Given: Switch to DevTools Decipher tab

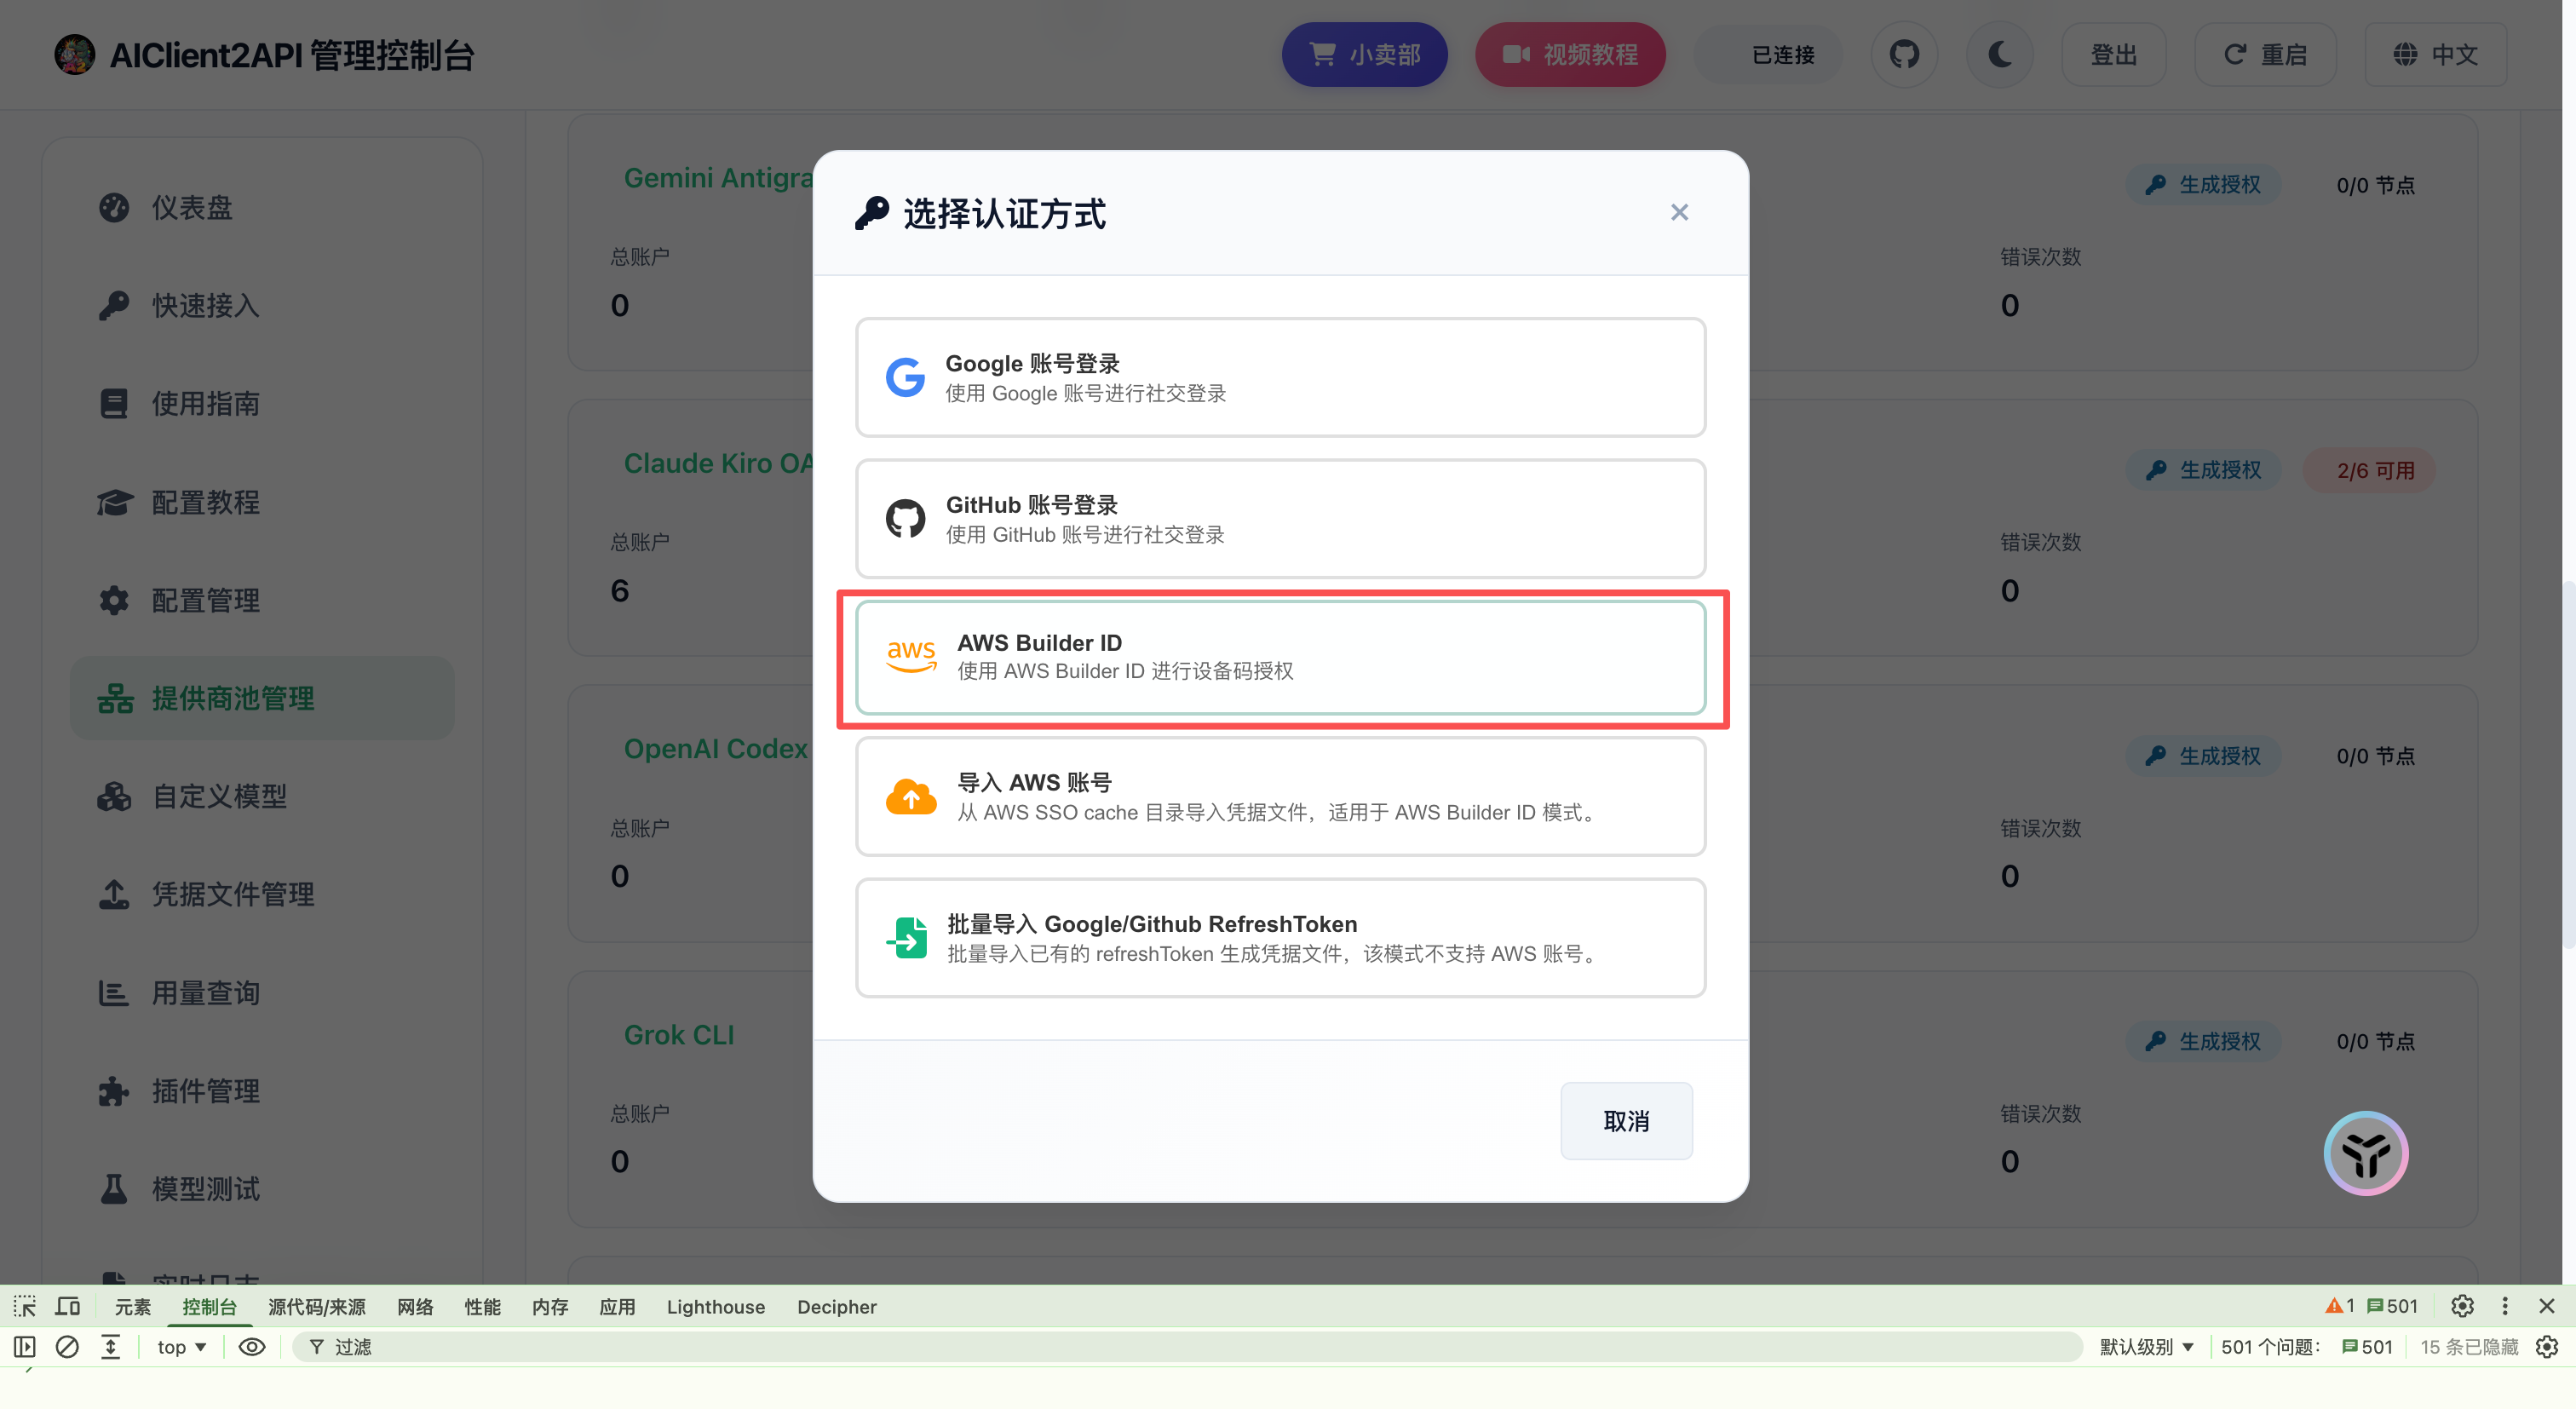Looking at the screenshot, I should click(x=837, y=1306).
